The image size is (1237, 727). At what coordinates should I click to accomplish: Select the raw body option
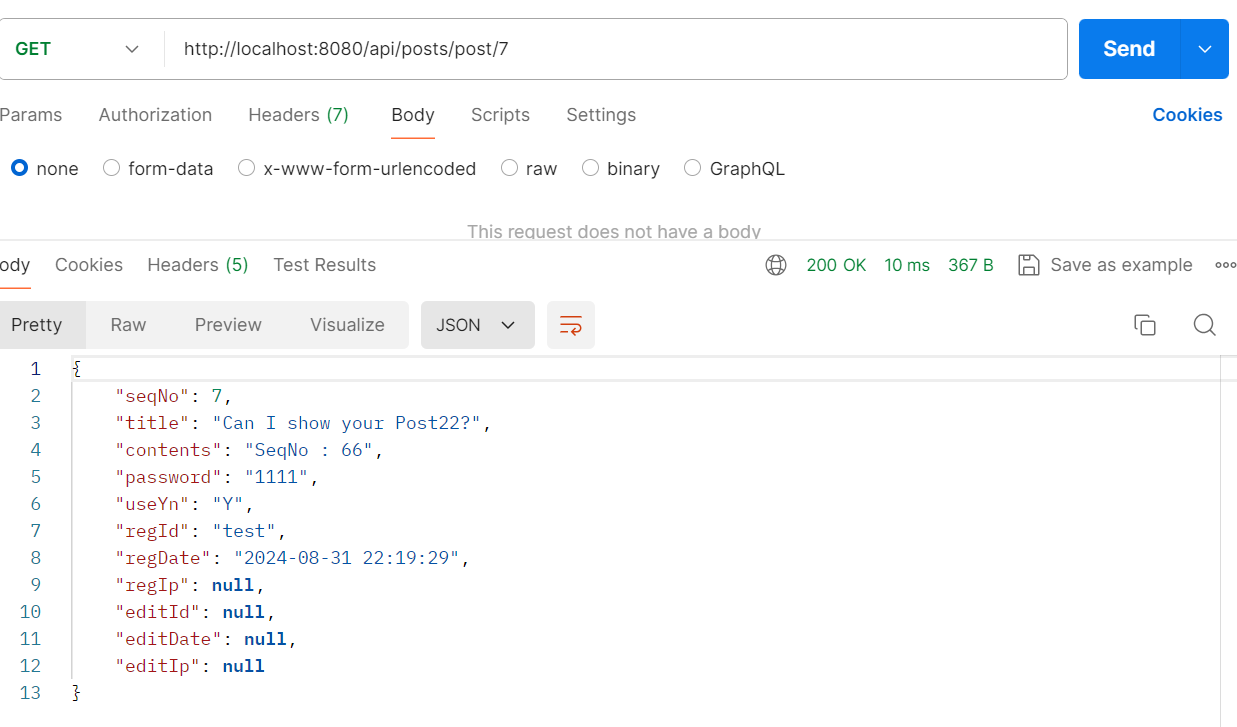coord(510,168)
